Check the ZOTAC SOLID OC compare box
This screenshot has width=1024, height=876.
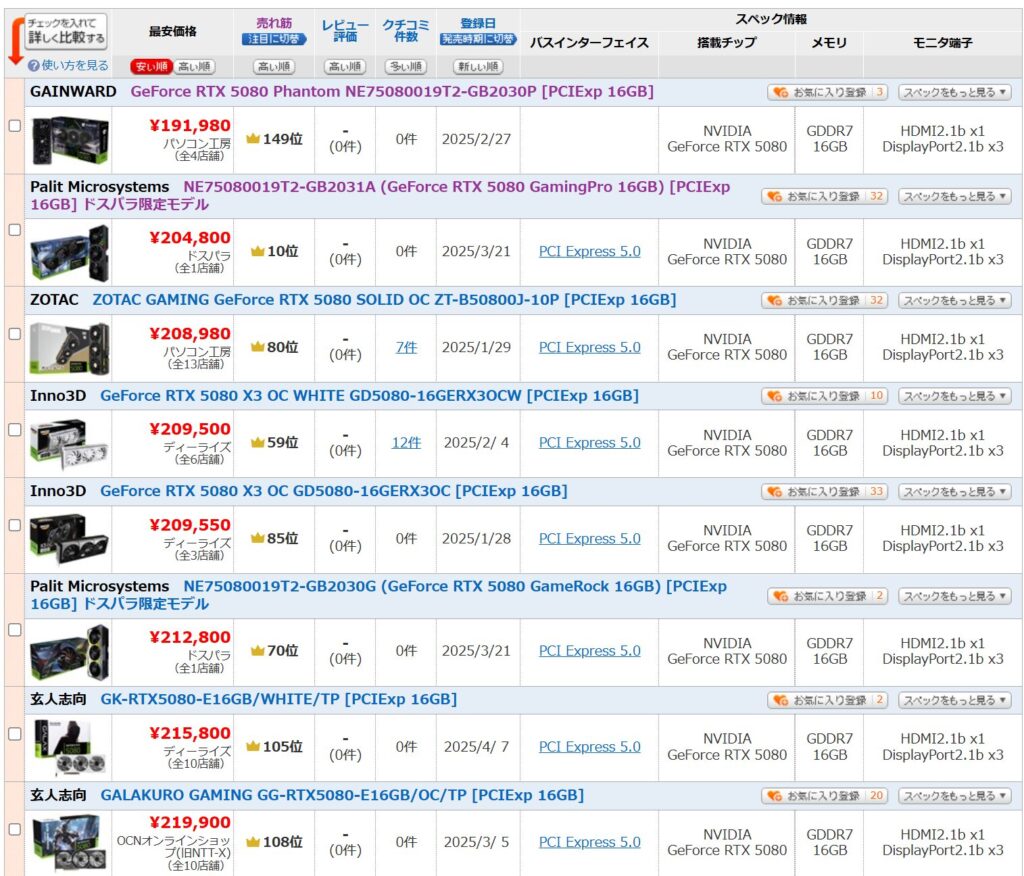[x=14, y=334]
